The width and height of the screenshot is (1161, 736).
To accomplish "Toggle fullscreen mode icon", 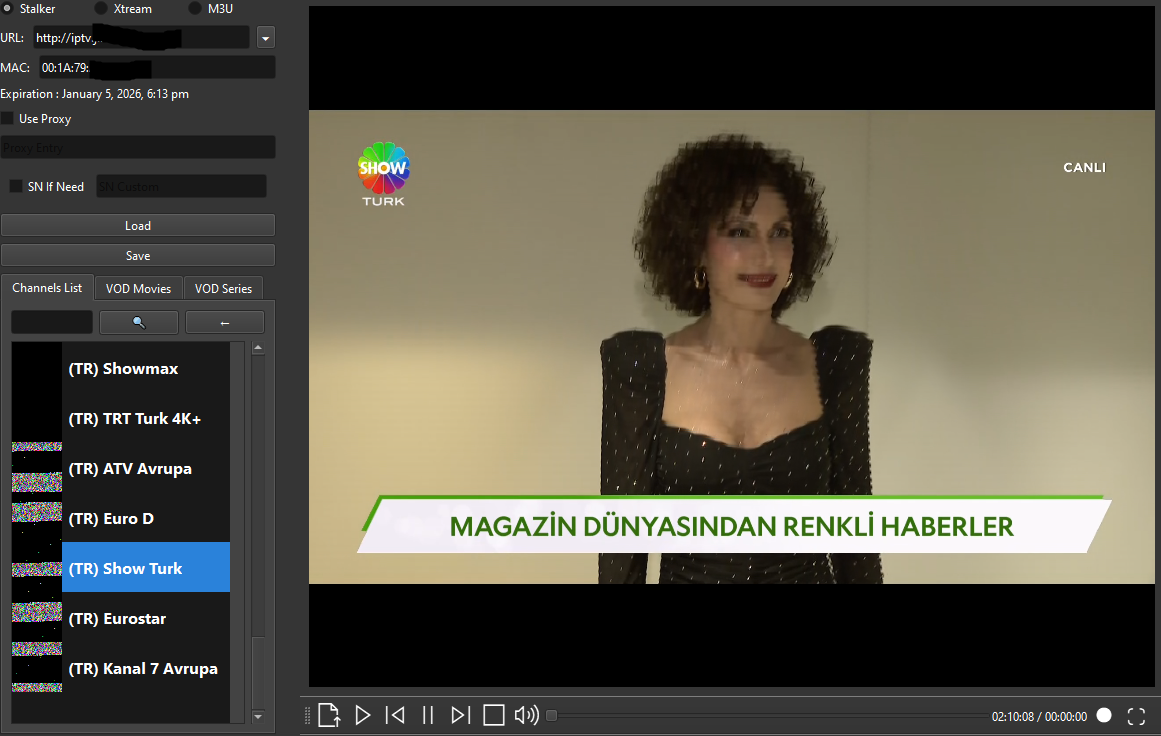I will pos(1137,716).
